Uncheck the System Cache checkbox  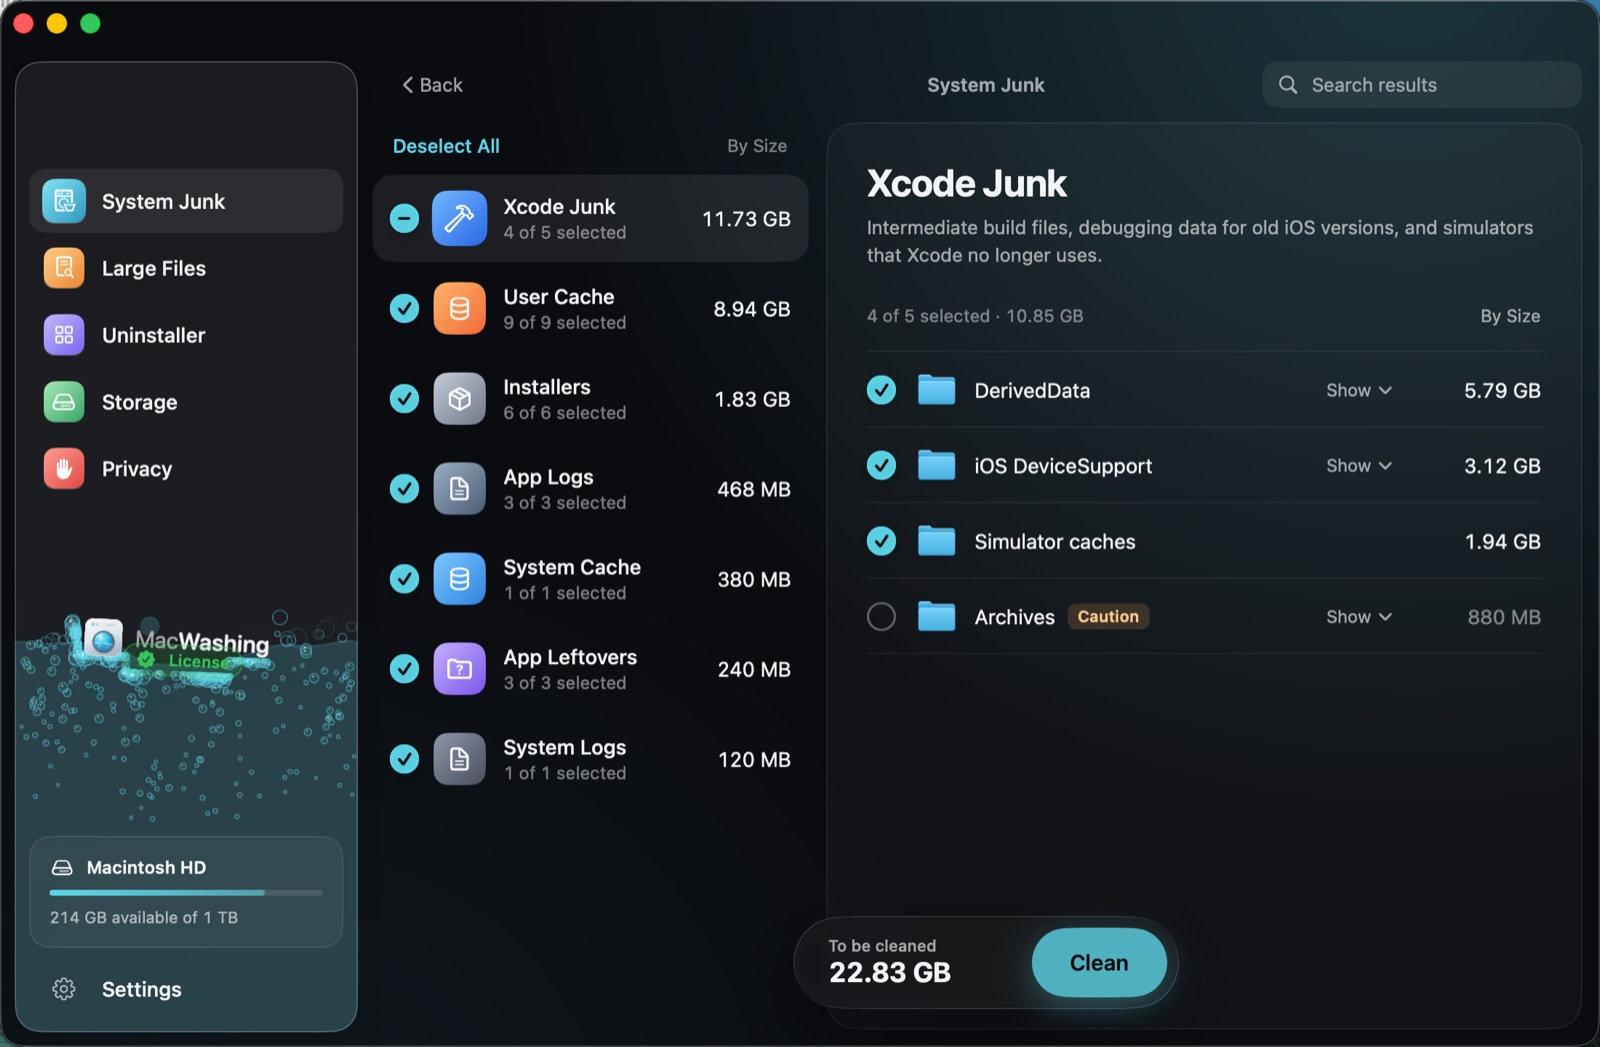404,579
